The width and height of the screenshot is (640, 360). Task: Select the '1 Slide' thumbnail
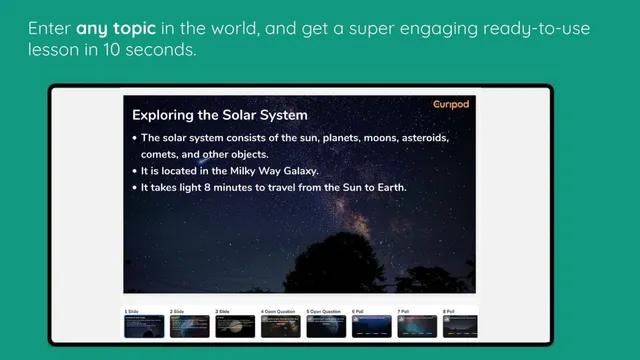pyautogui.click(x=144, y=326)
